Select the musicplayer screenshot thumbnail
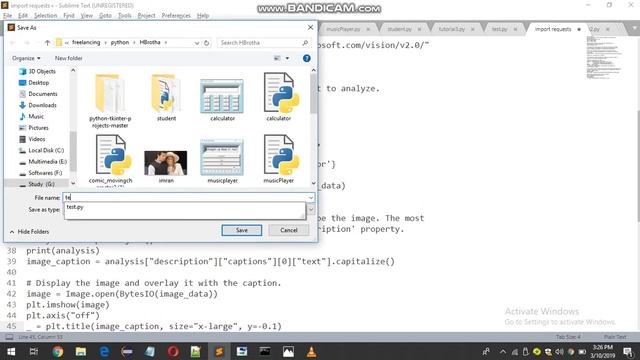This screenshot has height=360, width=640. tap(222, 158)
